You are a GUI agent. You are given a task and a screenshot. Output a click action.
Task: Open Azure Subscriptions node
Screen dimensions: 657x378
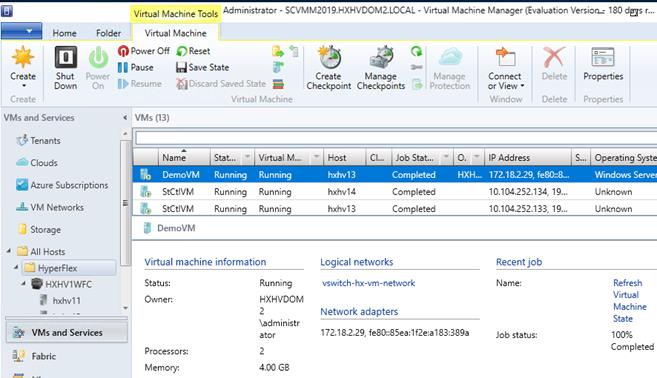(x=69, y=185)
